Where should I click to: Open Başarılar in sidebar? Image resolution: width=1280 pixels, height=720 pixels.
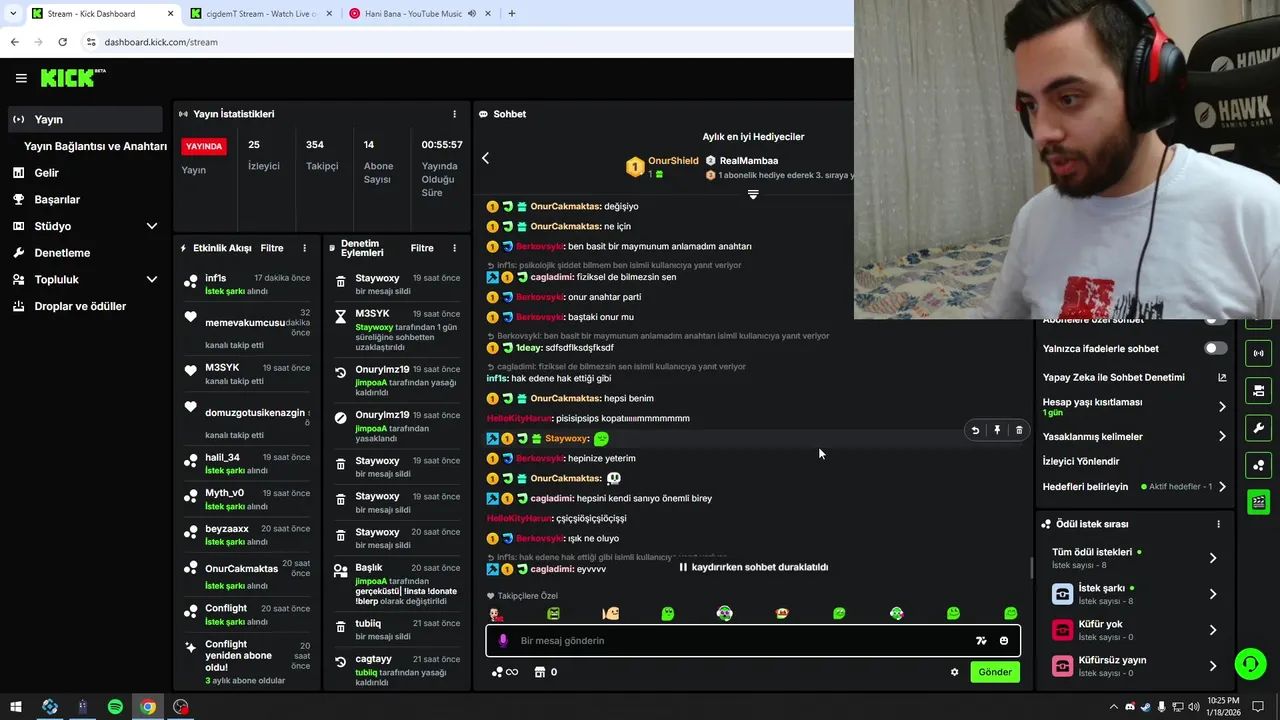pos(84,200)
